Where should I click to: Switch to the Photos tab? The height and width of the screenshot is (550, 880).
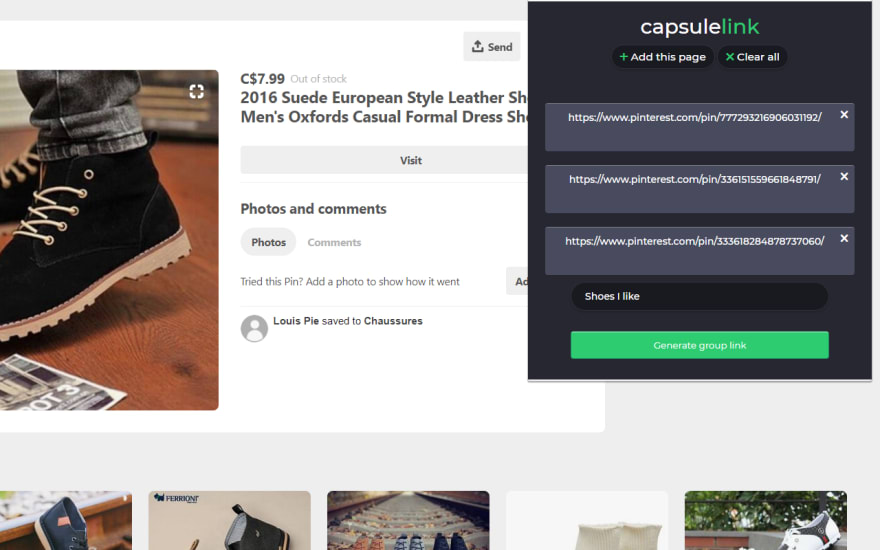point(268,242)
